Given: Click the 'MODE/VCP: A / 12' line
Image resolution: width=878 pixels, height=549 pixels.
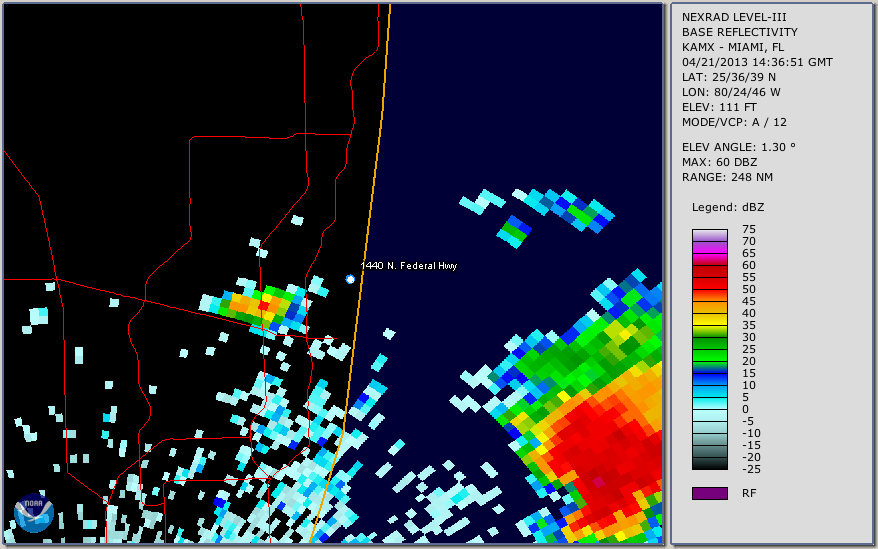Looking at the screenshot, I should point(734,122).
